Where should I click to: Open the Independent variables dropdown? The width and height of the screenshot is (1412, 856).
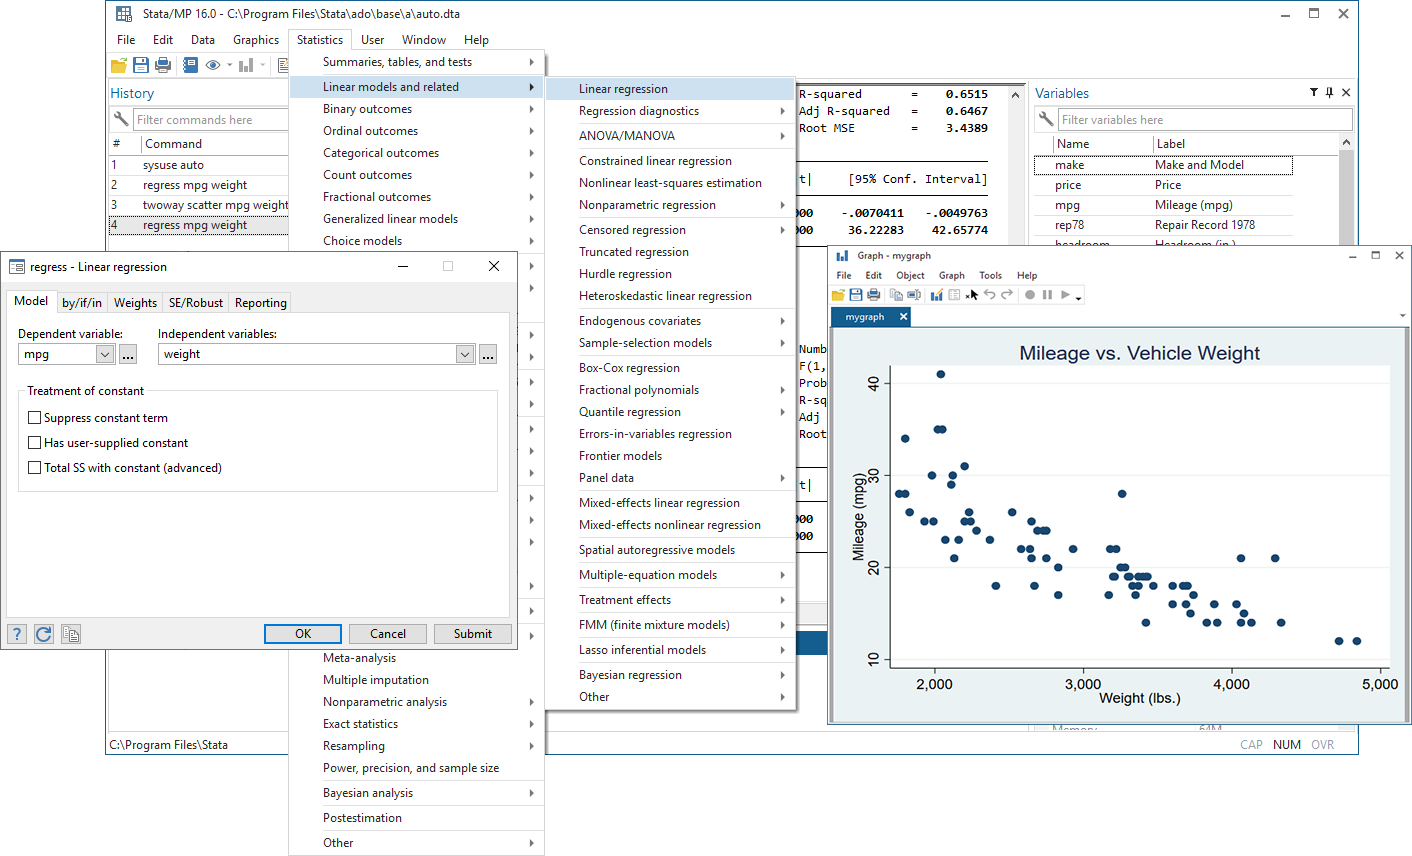[x=463, y=353]
